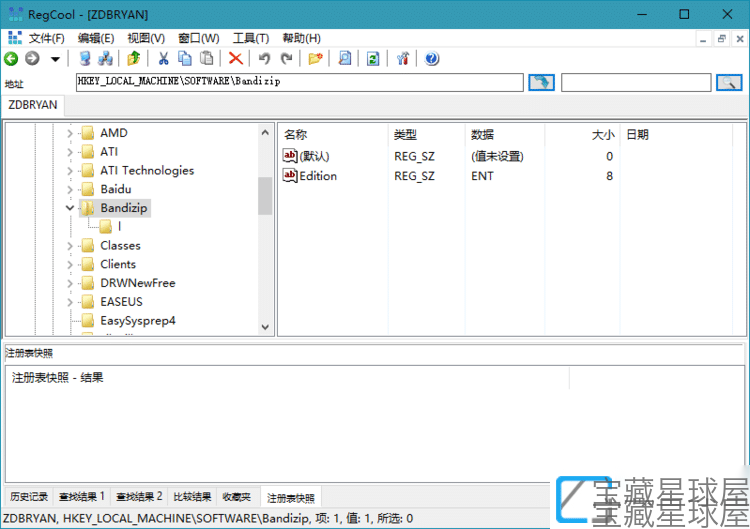Click the RegCool app icon in menu bar
The image size is (750, 529).
pos(15,38)
